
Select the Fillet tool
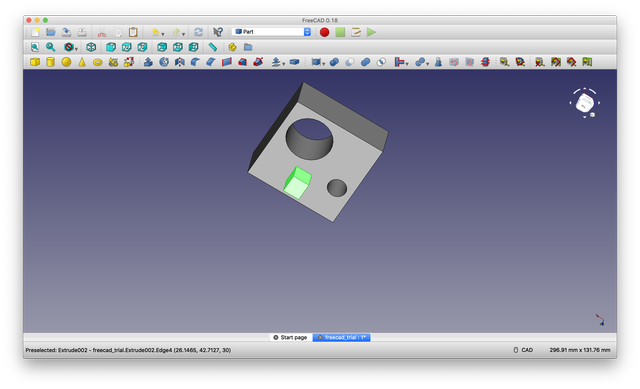[x=195, y=62]
